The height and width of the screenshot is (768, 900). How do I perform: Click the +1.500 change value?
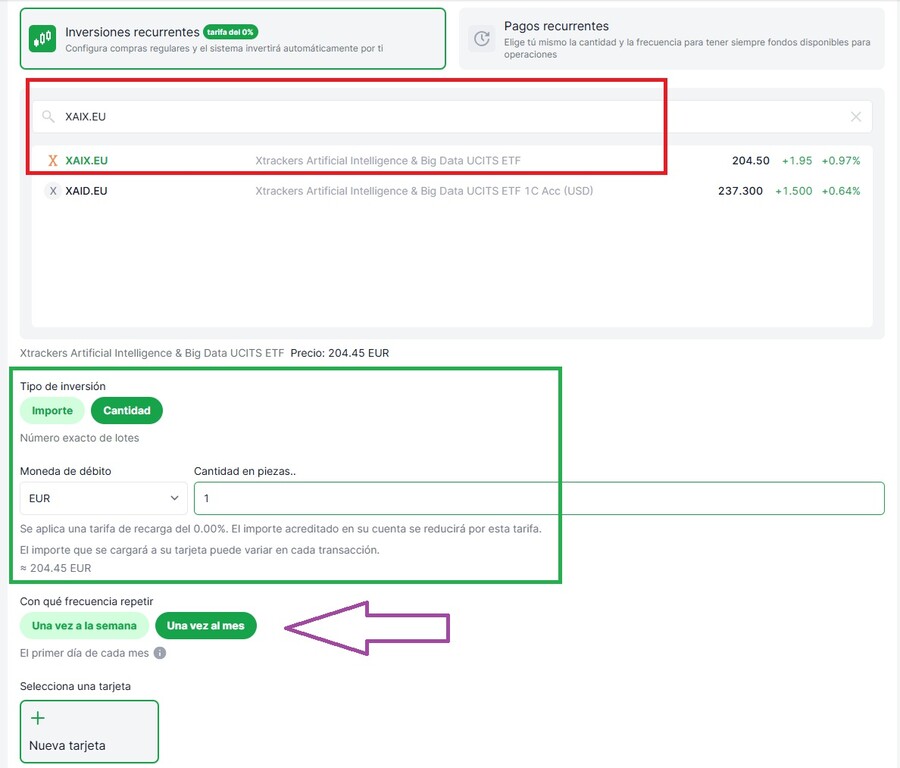793,191
